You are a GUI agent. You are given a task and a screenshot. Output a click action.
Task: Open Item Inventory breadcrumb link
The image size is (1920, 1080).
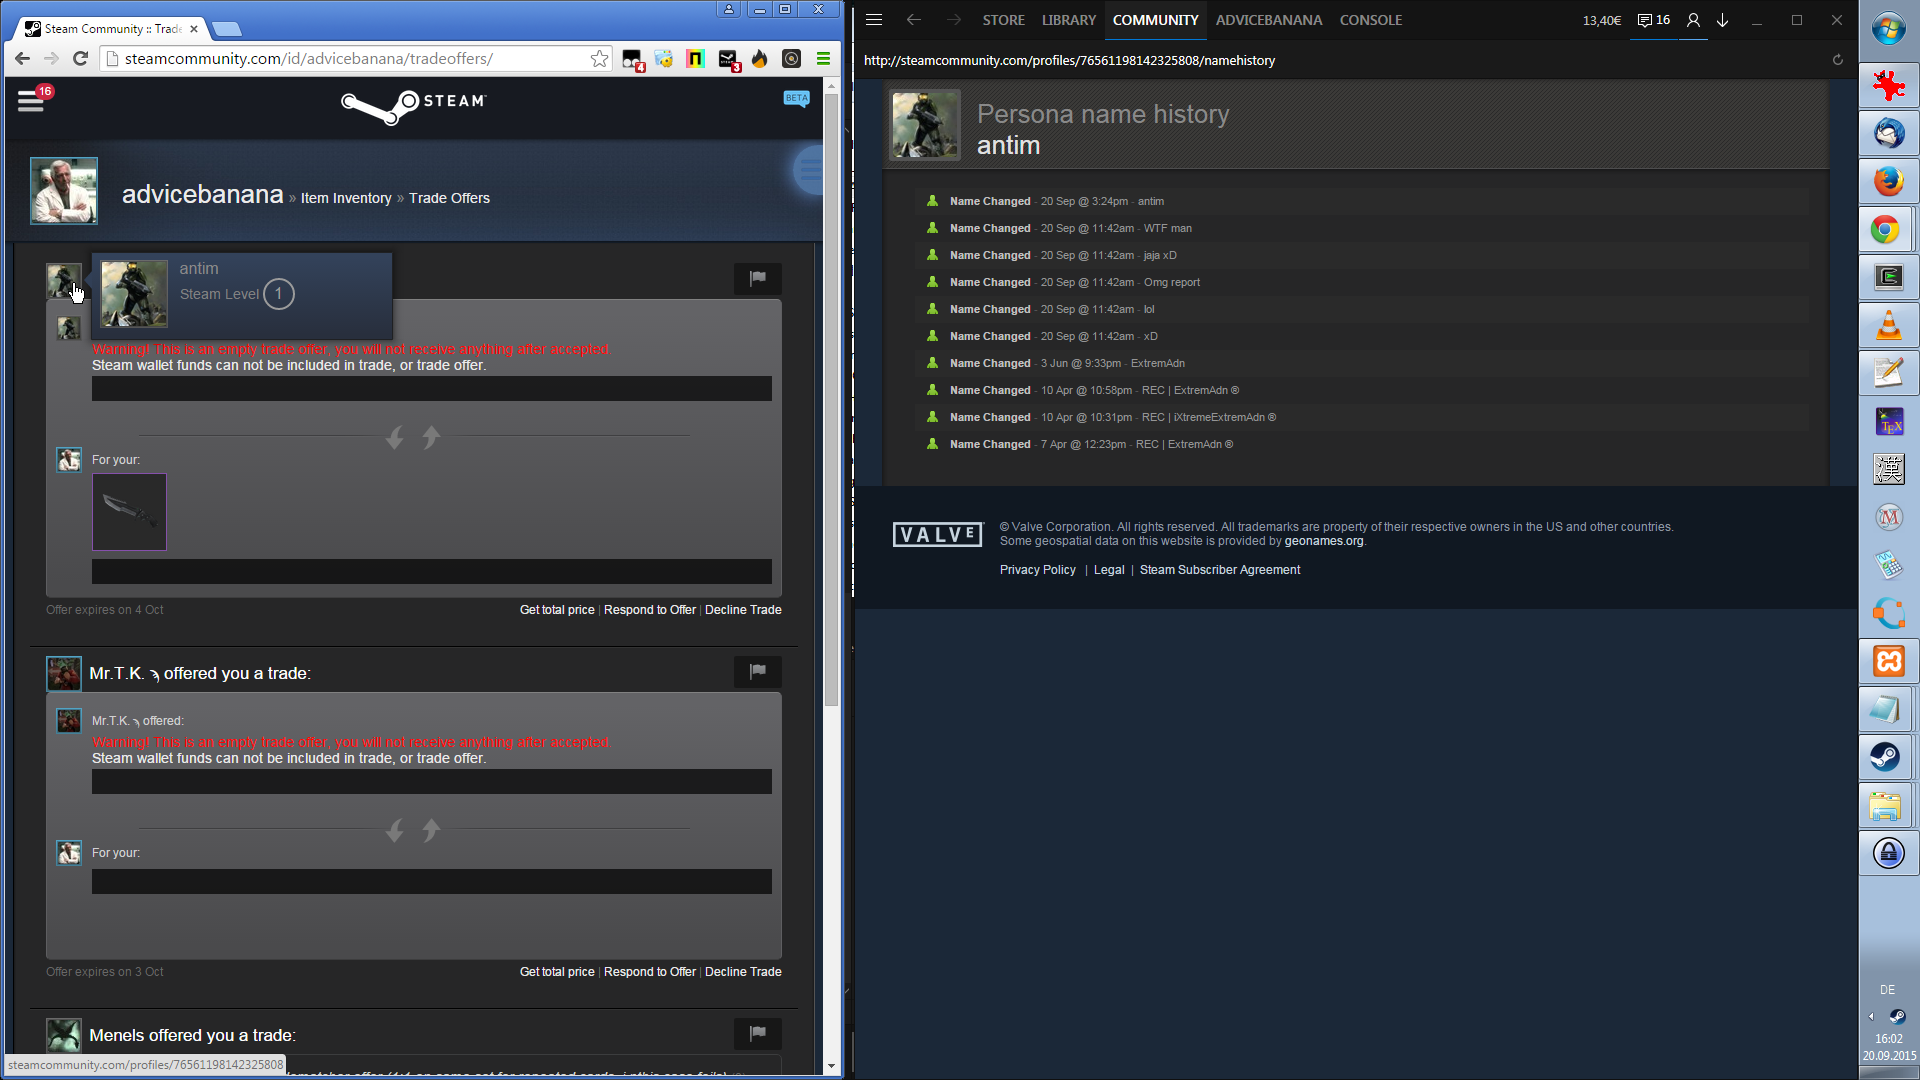pos(346,198)
